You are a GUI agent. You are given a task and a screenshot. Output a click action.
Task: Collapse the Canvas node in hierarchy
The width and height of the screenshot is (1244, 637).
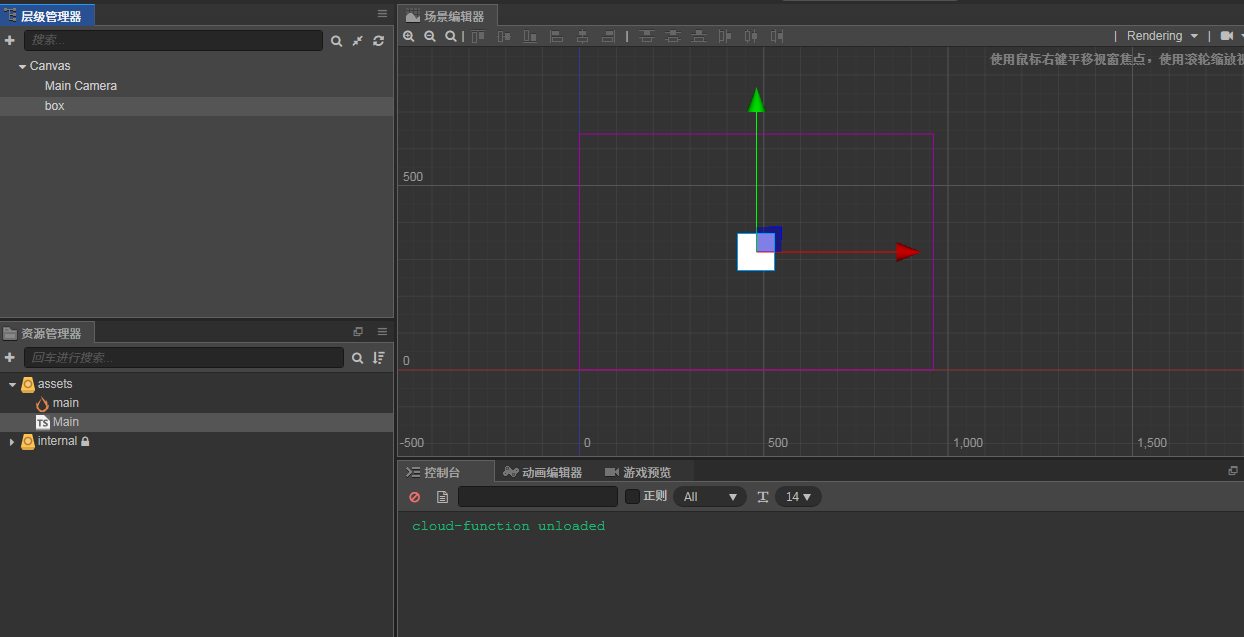click(x=22, y=66)
